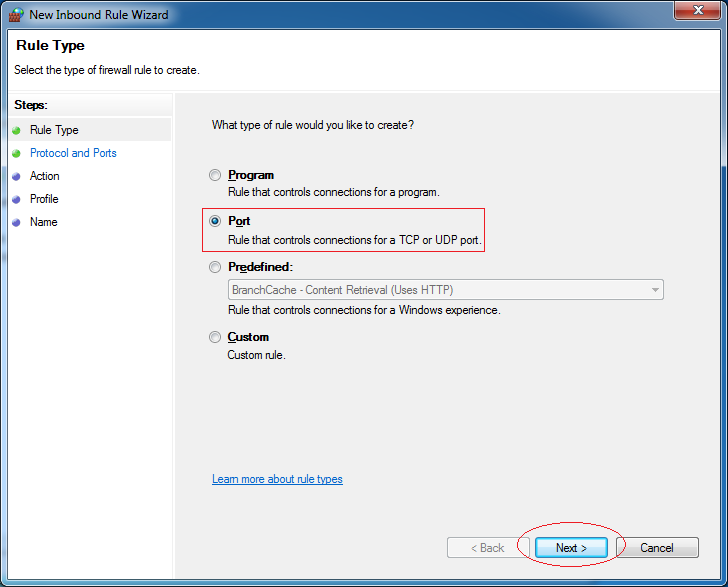Choose the Custom rule radio button

click(x=214, y=337)
